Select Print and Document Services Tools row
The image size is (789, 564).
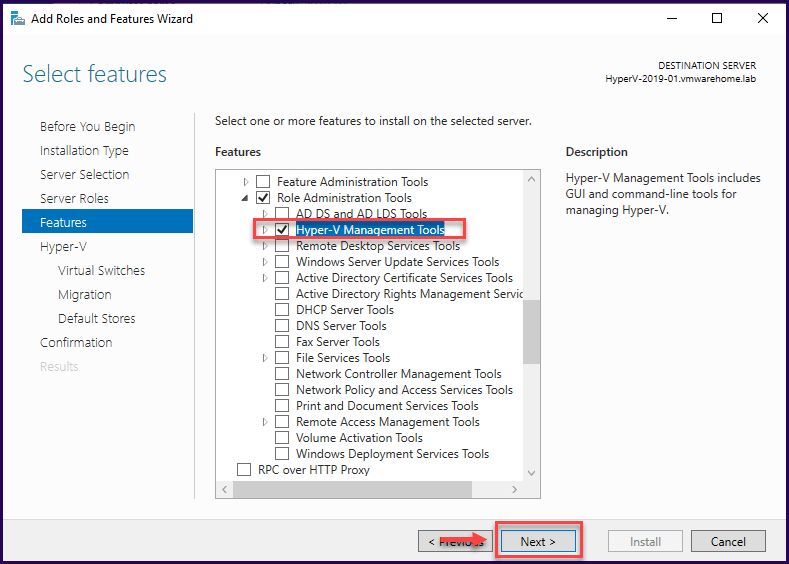[x=387, y=406]
